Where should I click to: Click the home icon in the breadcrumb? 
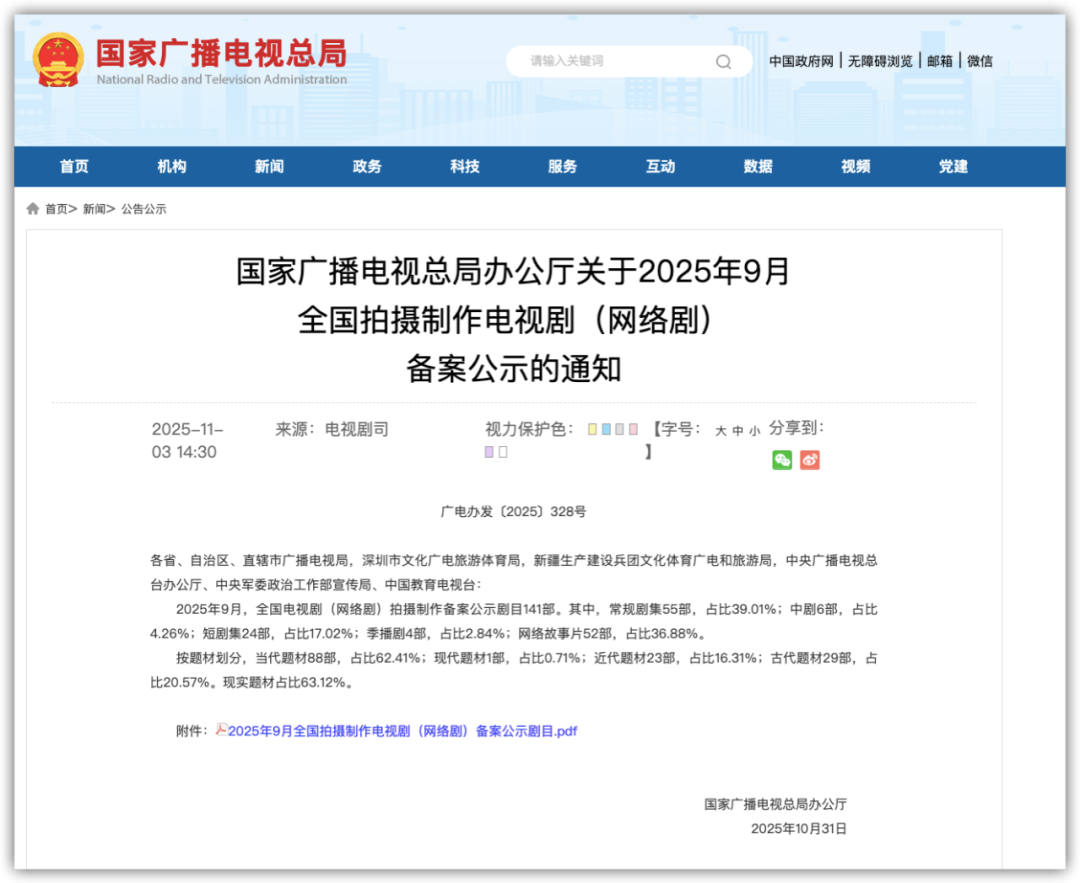click(32, 208)
